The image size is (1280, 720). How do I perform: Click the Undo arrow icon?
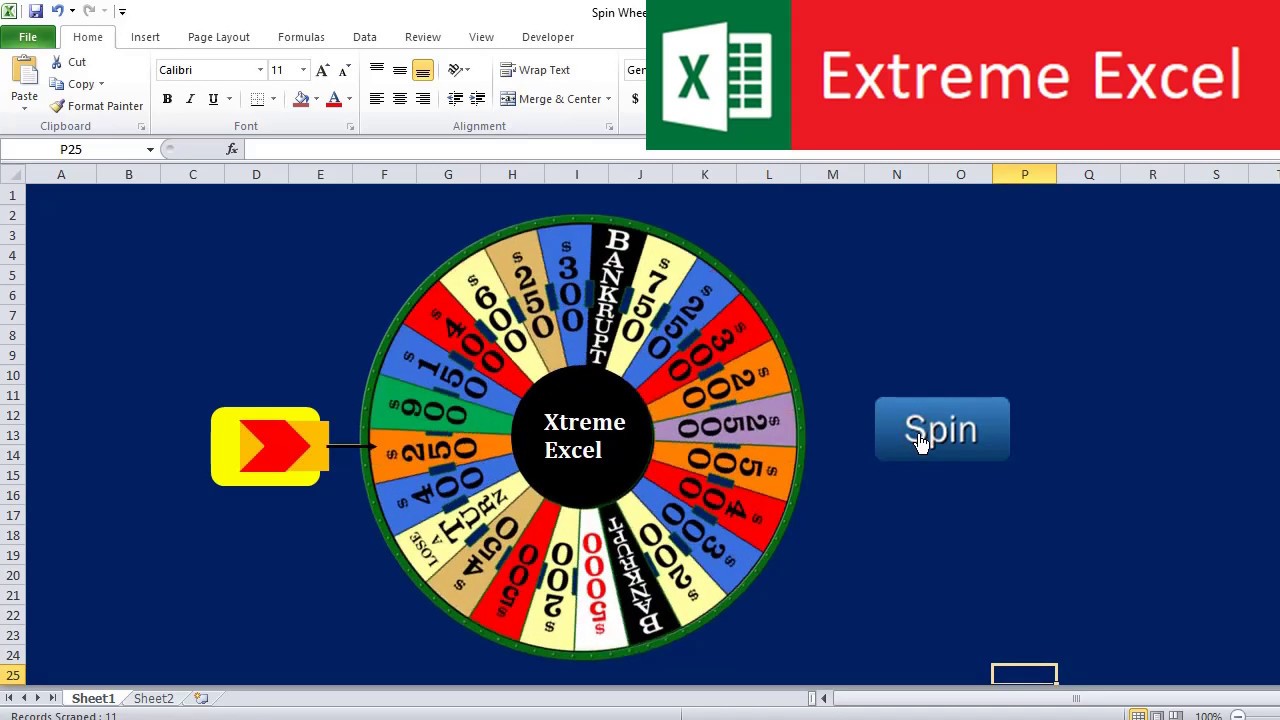(x=57, y=11)
